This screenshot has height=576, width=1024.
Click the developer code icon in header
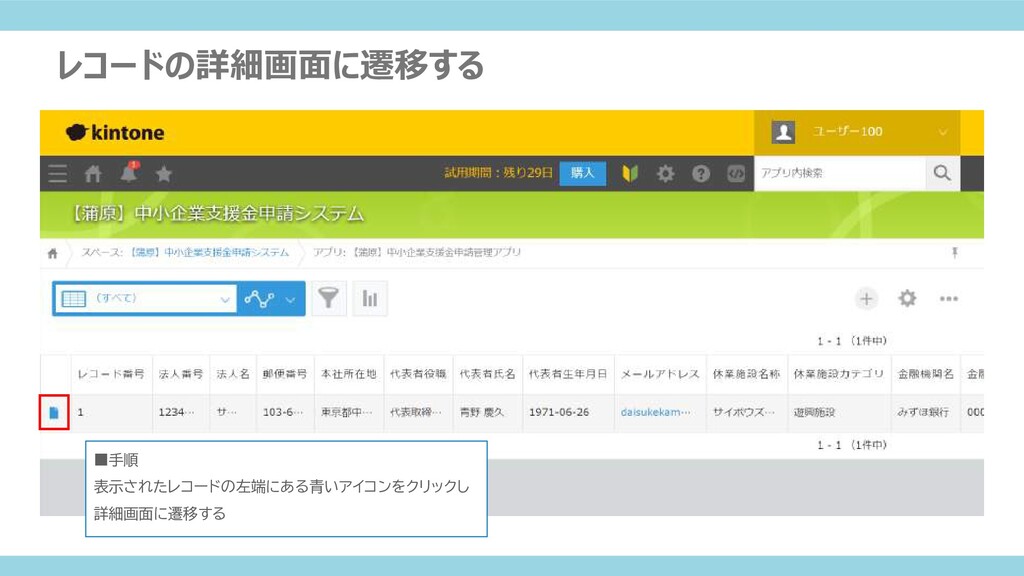click(735, 173)
